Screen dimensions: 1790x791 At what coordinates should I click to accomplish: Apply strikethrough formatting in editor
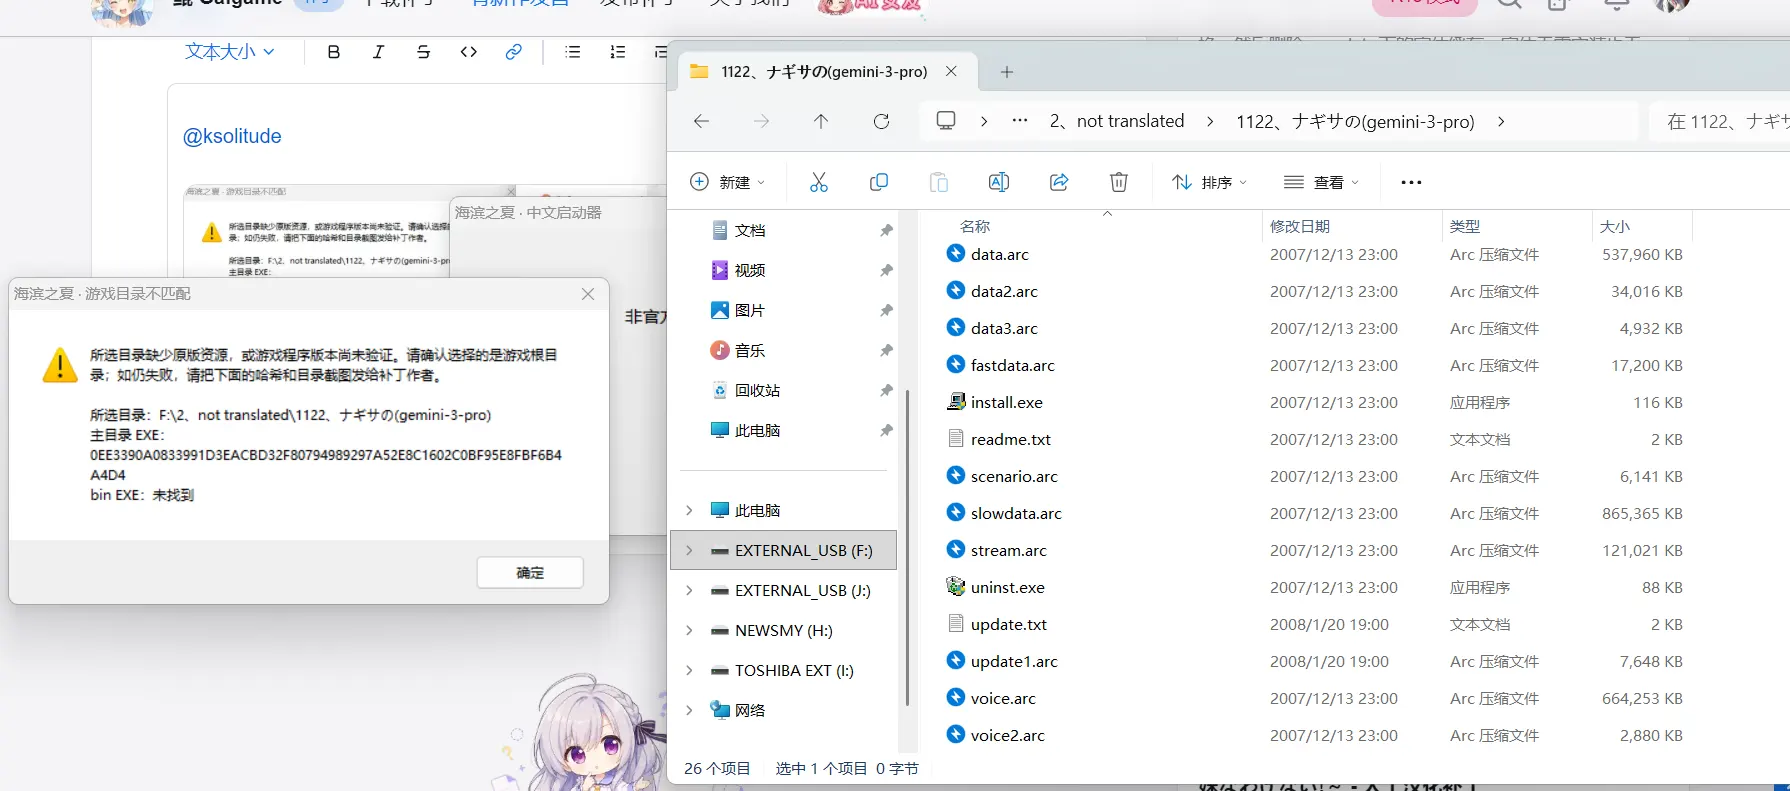click(x=423, y=52)
